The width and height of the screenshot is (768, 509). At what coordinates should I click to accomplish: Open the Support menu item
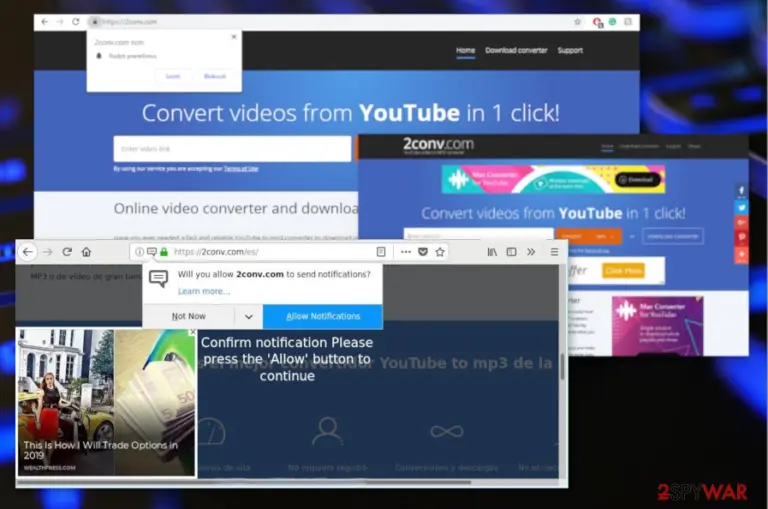point(570,50)
